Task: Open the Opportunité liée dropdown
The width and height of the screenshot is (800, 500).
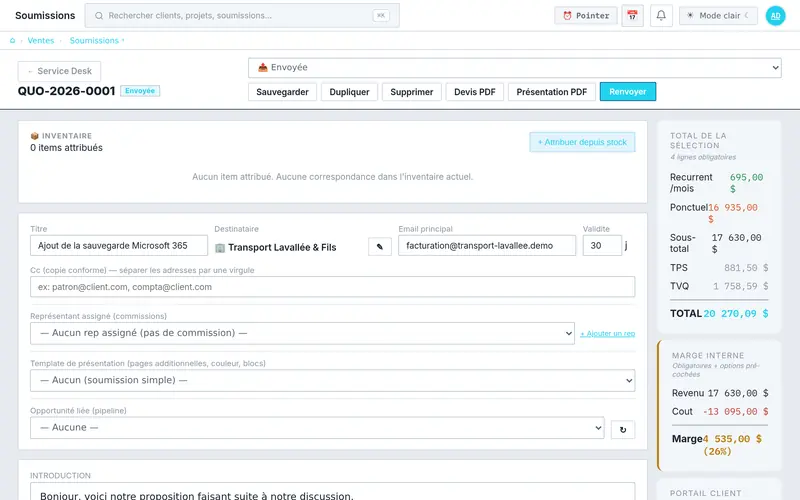Action: point(317,428)
